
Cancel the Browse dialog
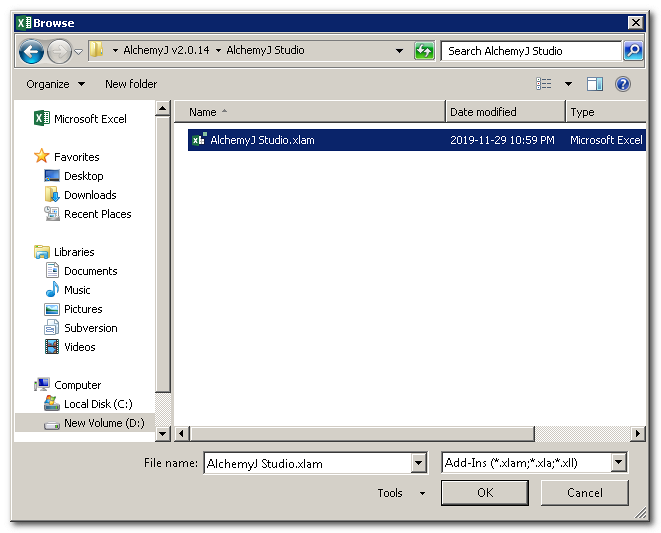coord(584,493)
